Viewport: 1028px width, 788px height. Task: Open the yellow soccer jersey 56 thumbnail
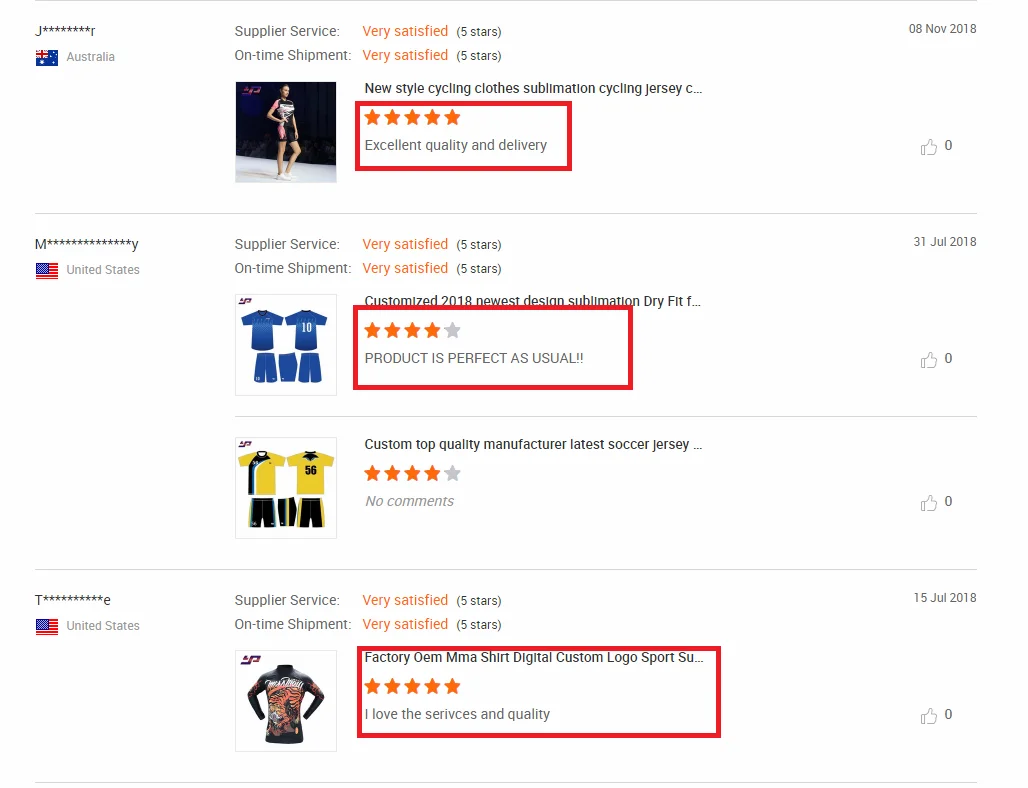tap(286, 488)
